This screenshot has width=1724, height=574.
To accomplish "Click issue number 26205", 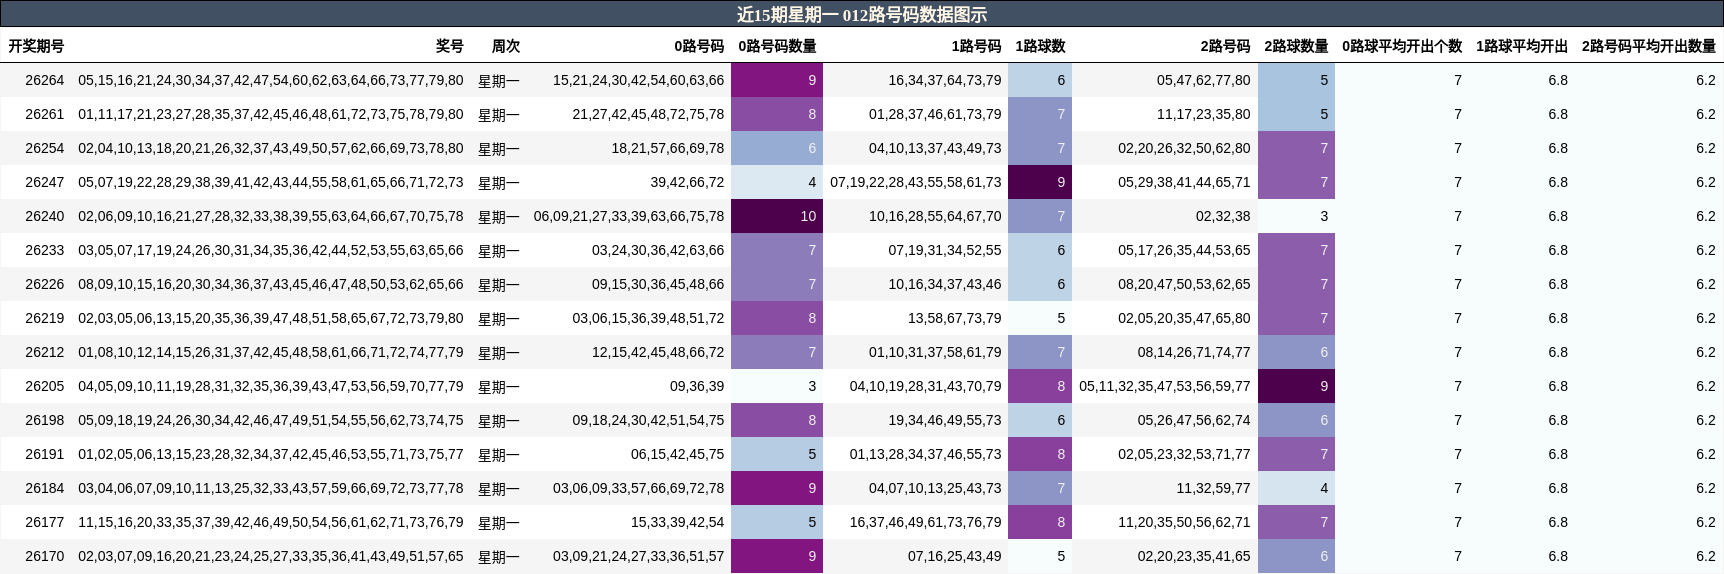I will coord(45,386).
